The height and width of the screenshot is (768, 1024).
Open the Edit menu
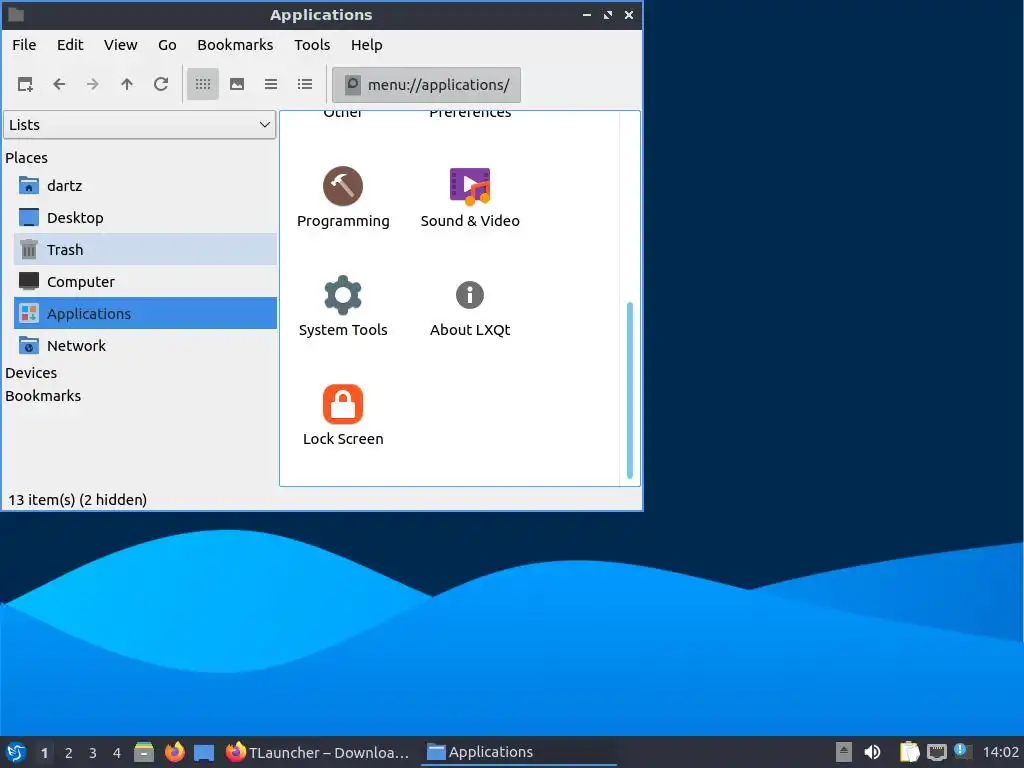tap(70, 45)
